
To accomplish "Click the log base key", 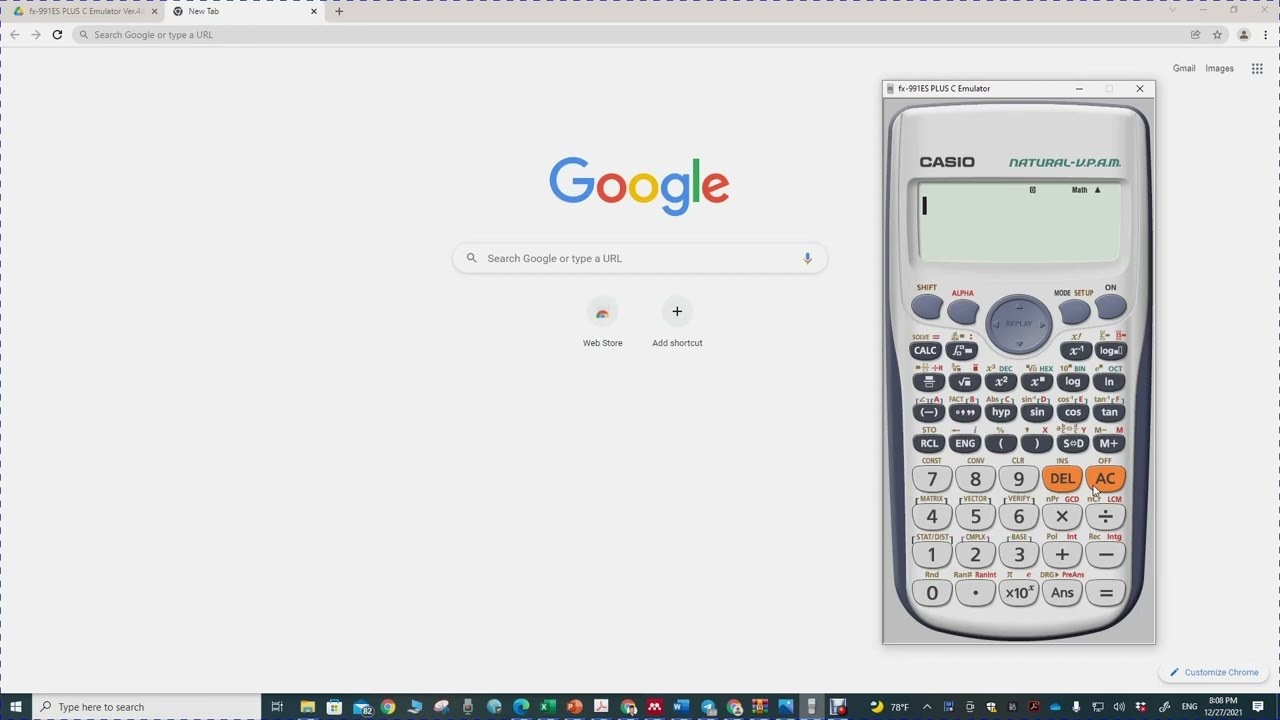I will 1110,351.
